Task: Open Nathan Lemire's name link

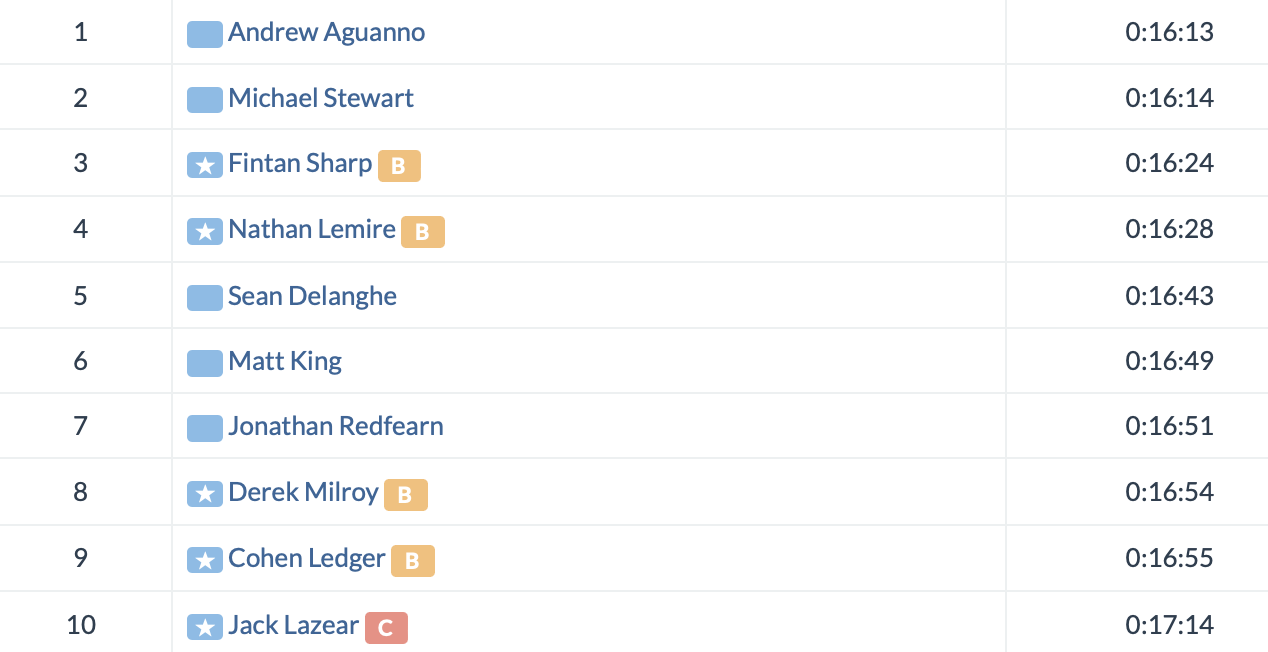Action: [311, 229]
